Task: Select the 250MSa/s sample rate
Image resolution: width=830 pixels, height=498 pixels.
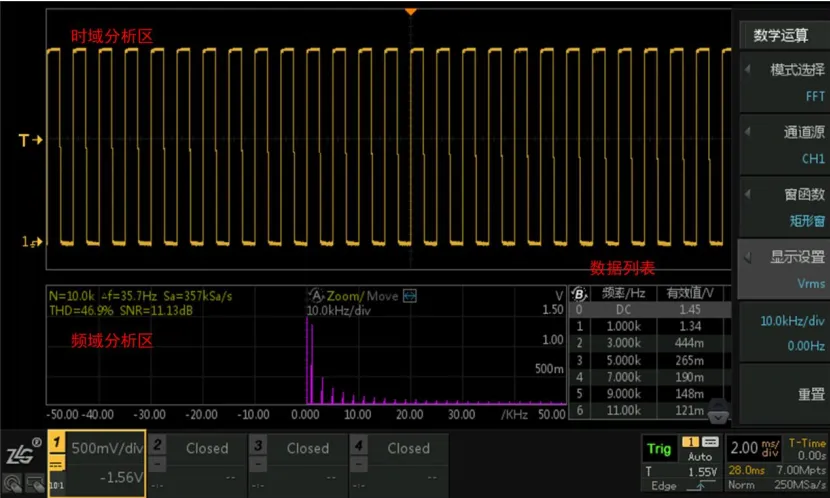Action: 799,485
